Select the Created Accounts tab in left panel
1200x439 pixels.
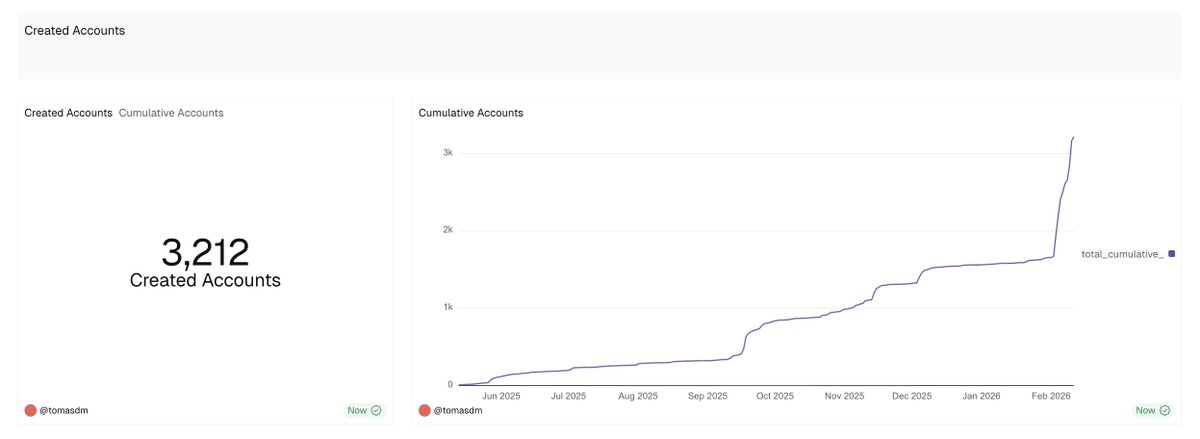pos(68,113)
